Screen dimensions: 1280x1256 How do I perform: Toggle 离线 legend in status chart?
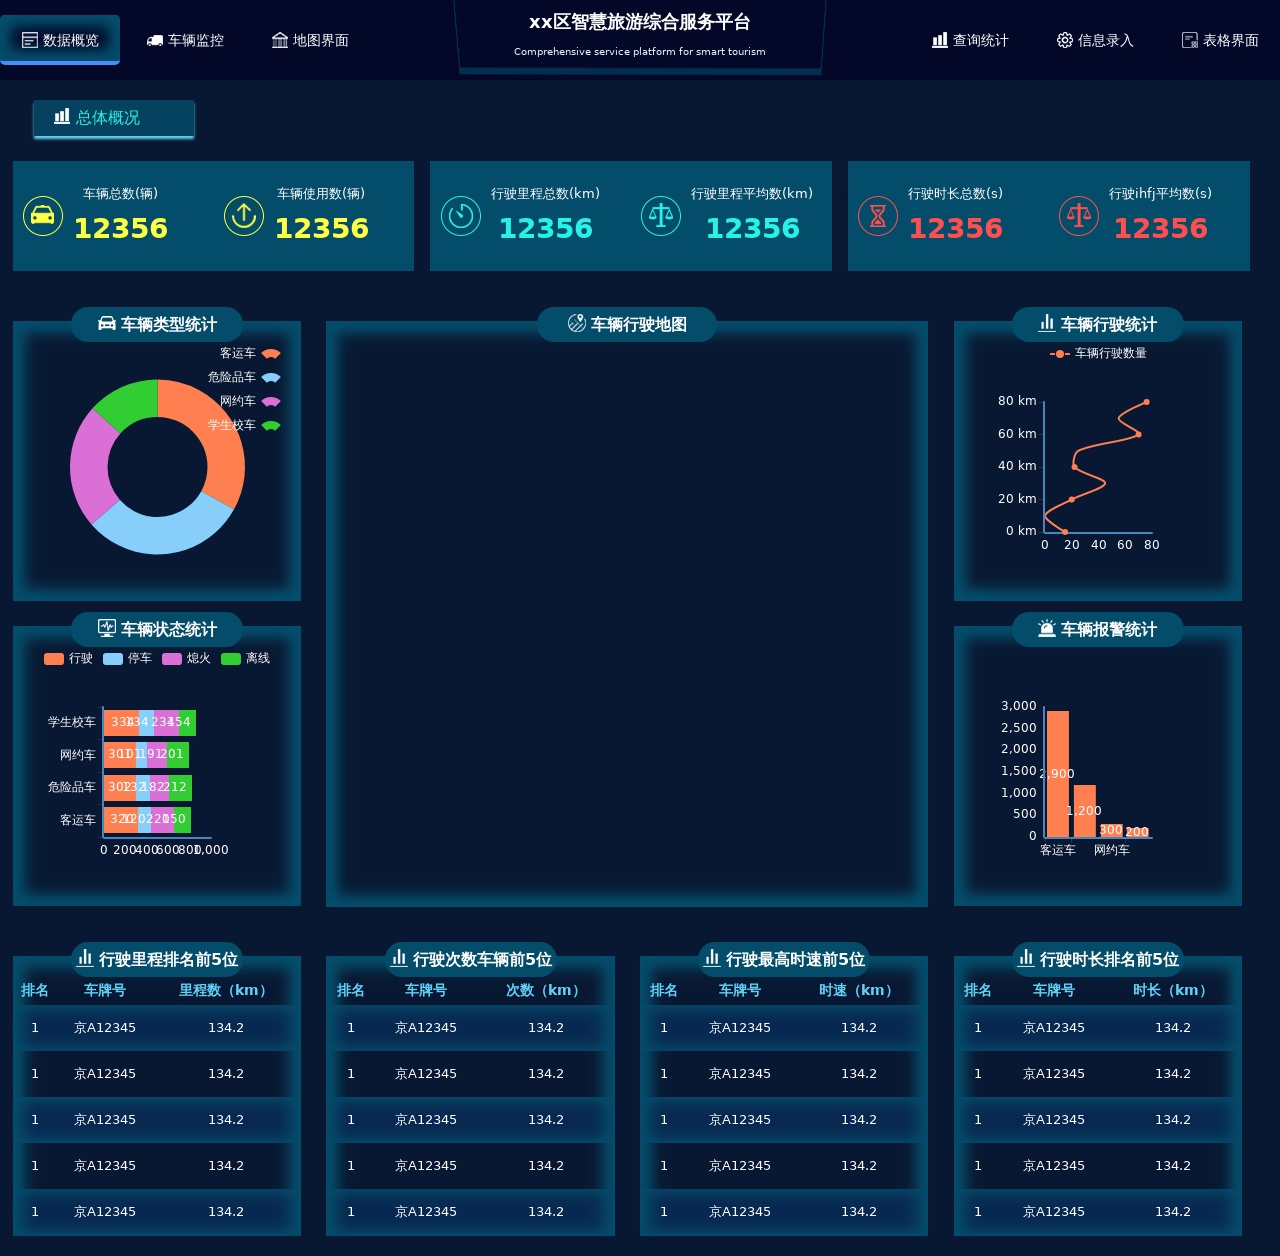(x=245, y=658)
